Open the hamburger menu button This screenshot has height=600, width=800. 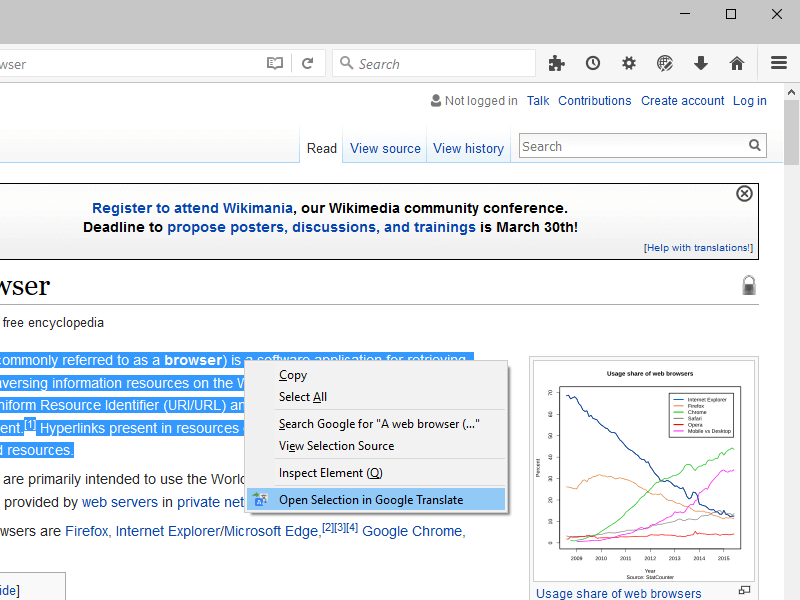(779, 63)
